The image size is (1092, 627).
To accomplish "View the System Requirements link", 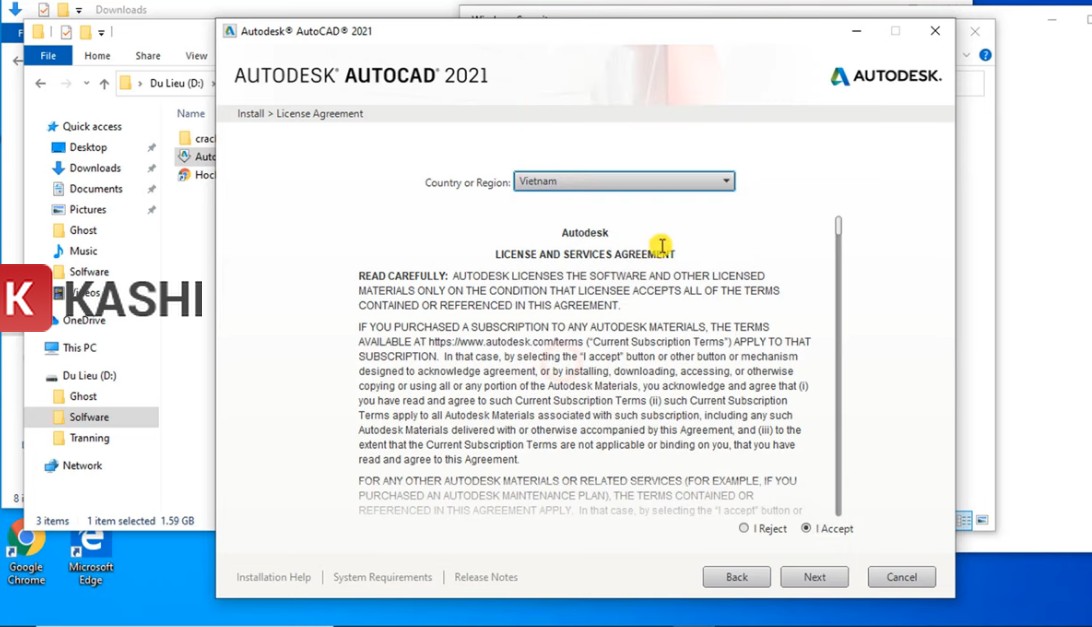I will pyautogui.click(x=383, y=577).
